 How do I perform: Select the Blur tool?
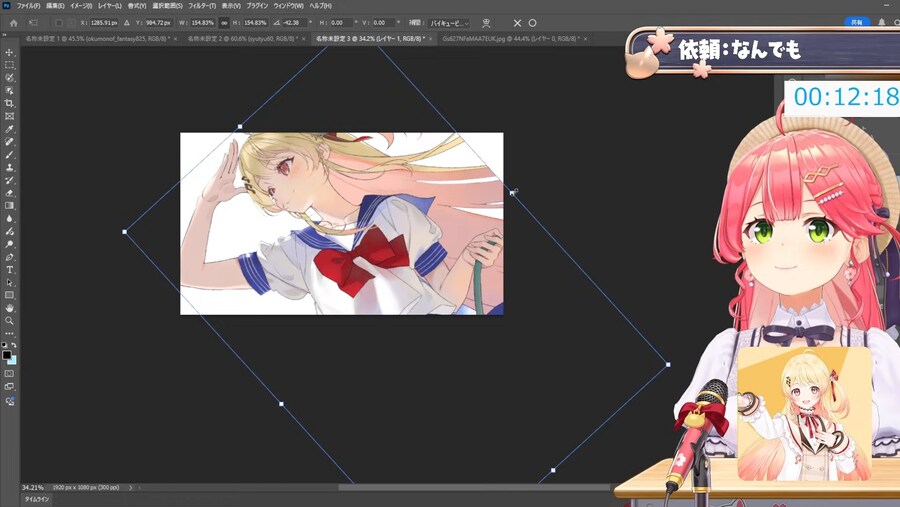tap(9, 218)
